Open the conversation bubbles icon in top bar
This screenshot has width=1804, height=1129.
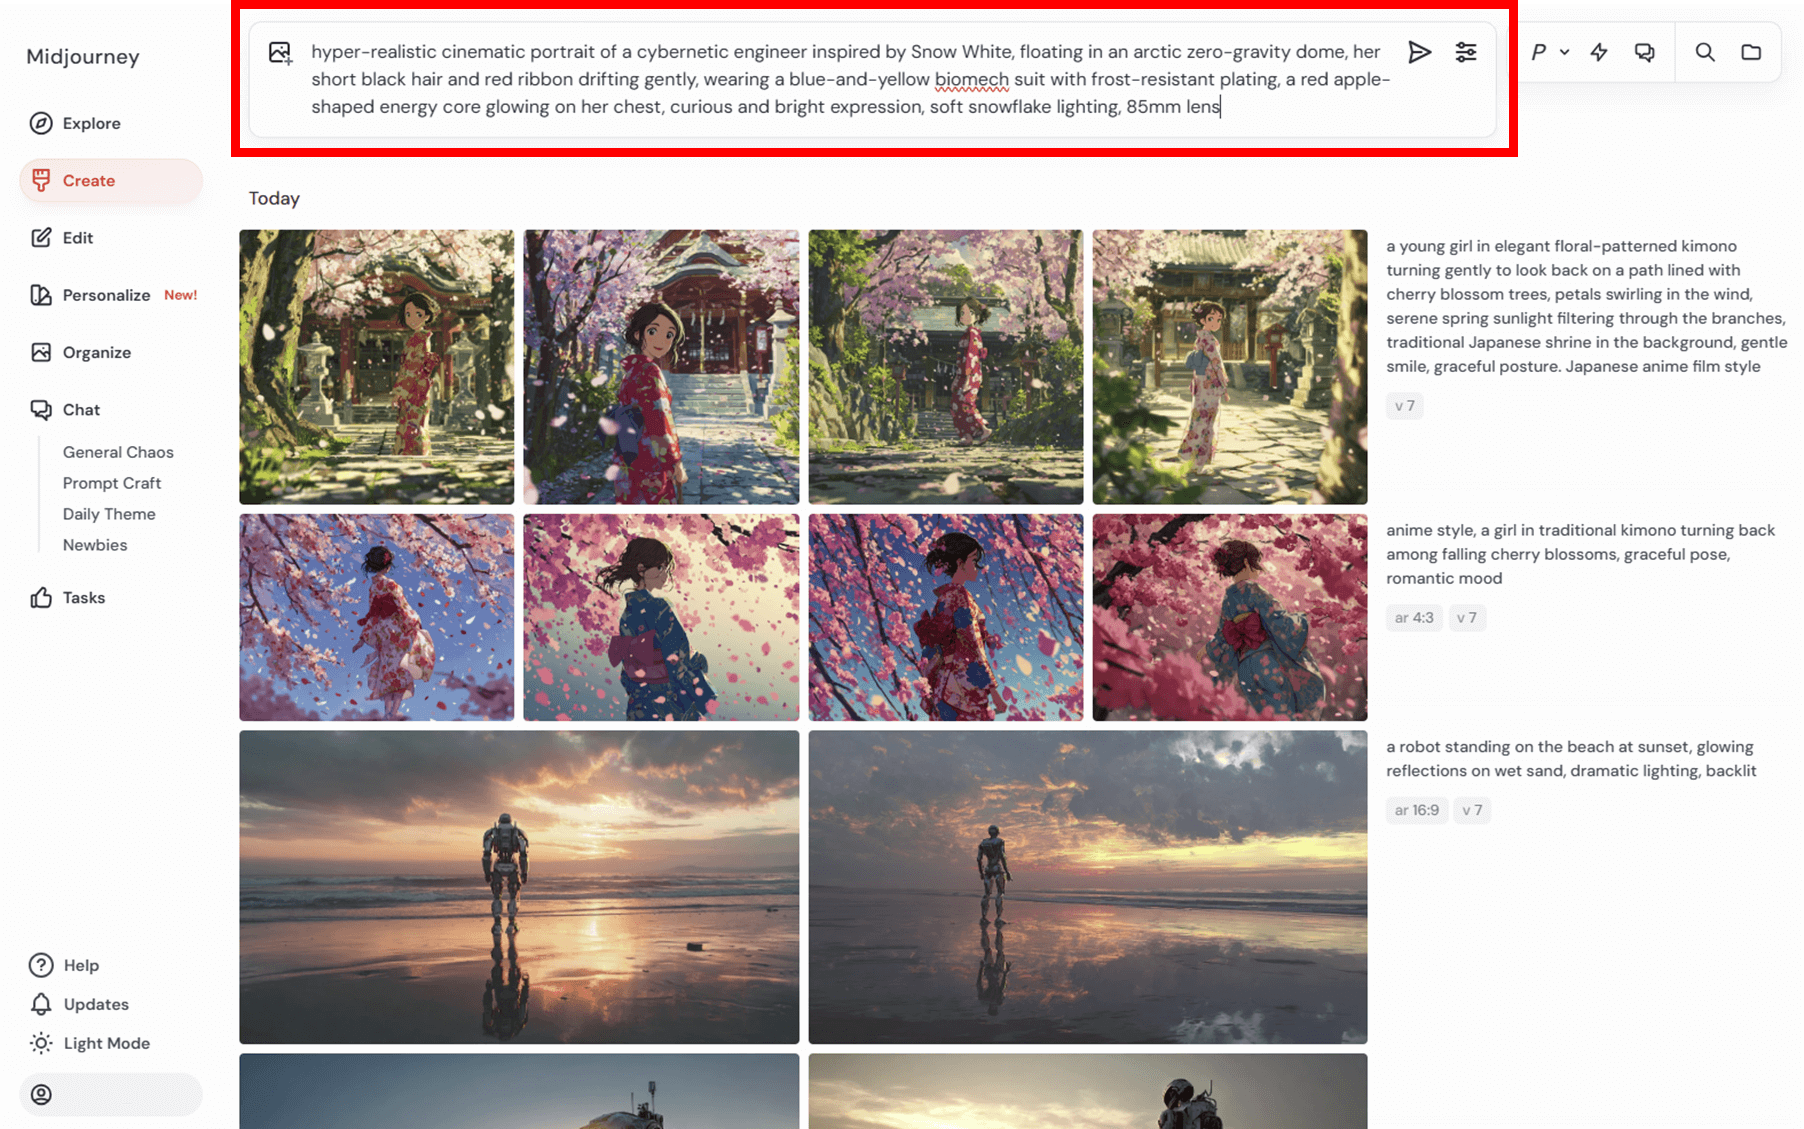click(x=1645, y=52)
